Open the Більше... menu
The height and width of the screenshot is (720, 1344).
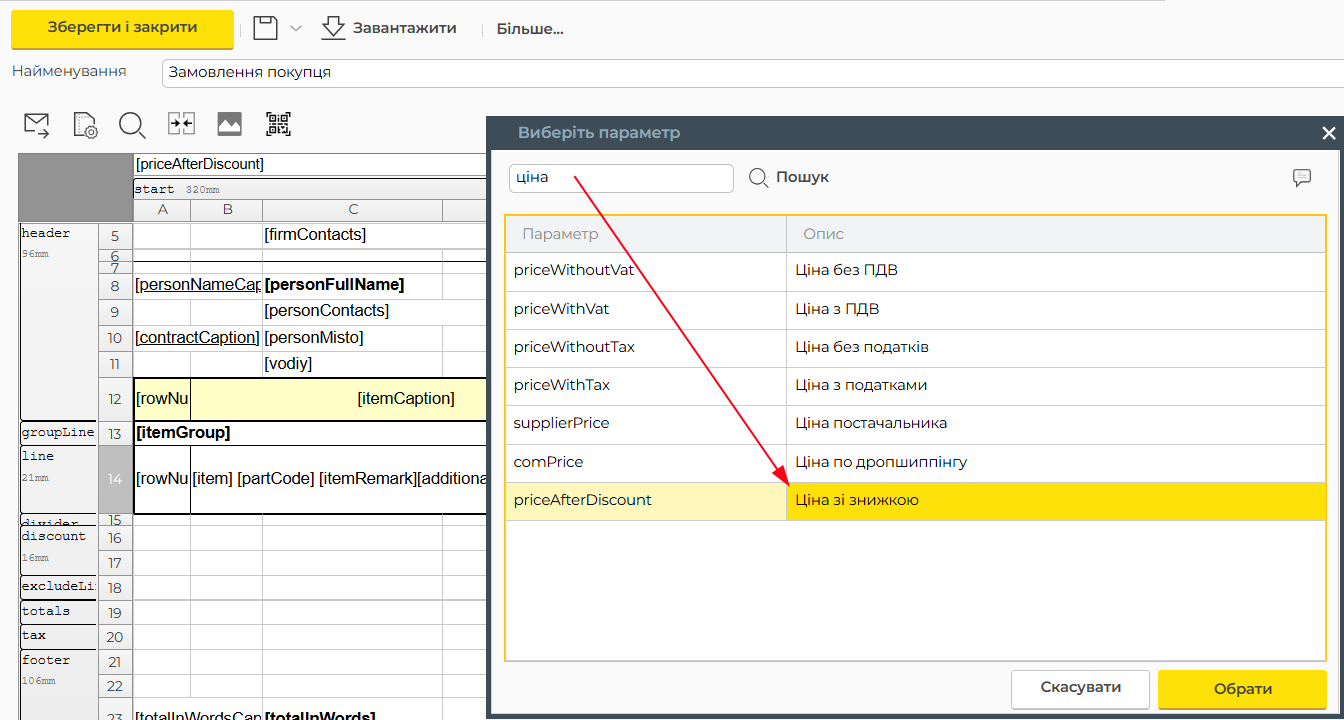pyautogui.click(x=530, y=29)
